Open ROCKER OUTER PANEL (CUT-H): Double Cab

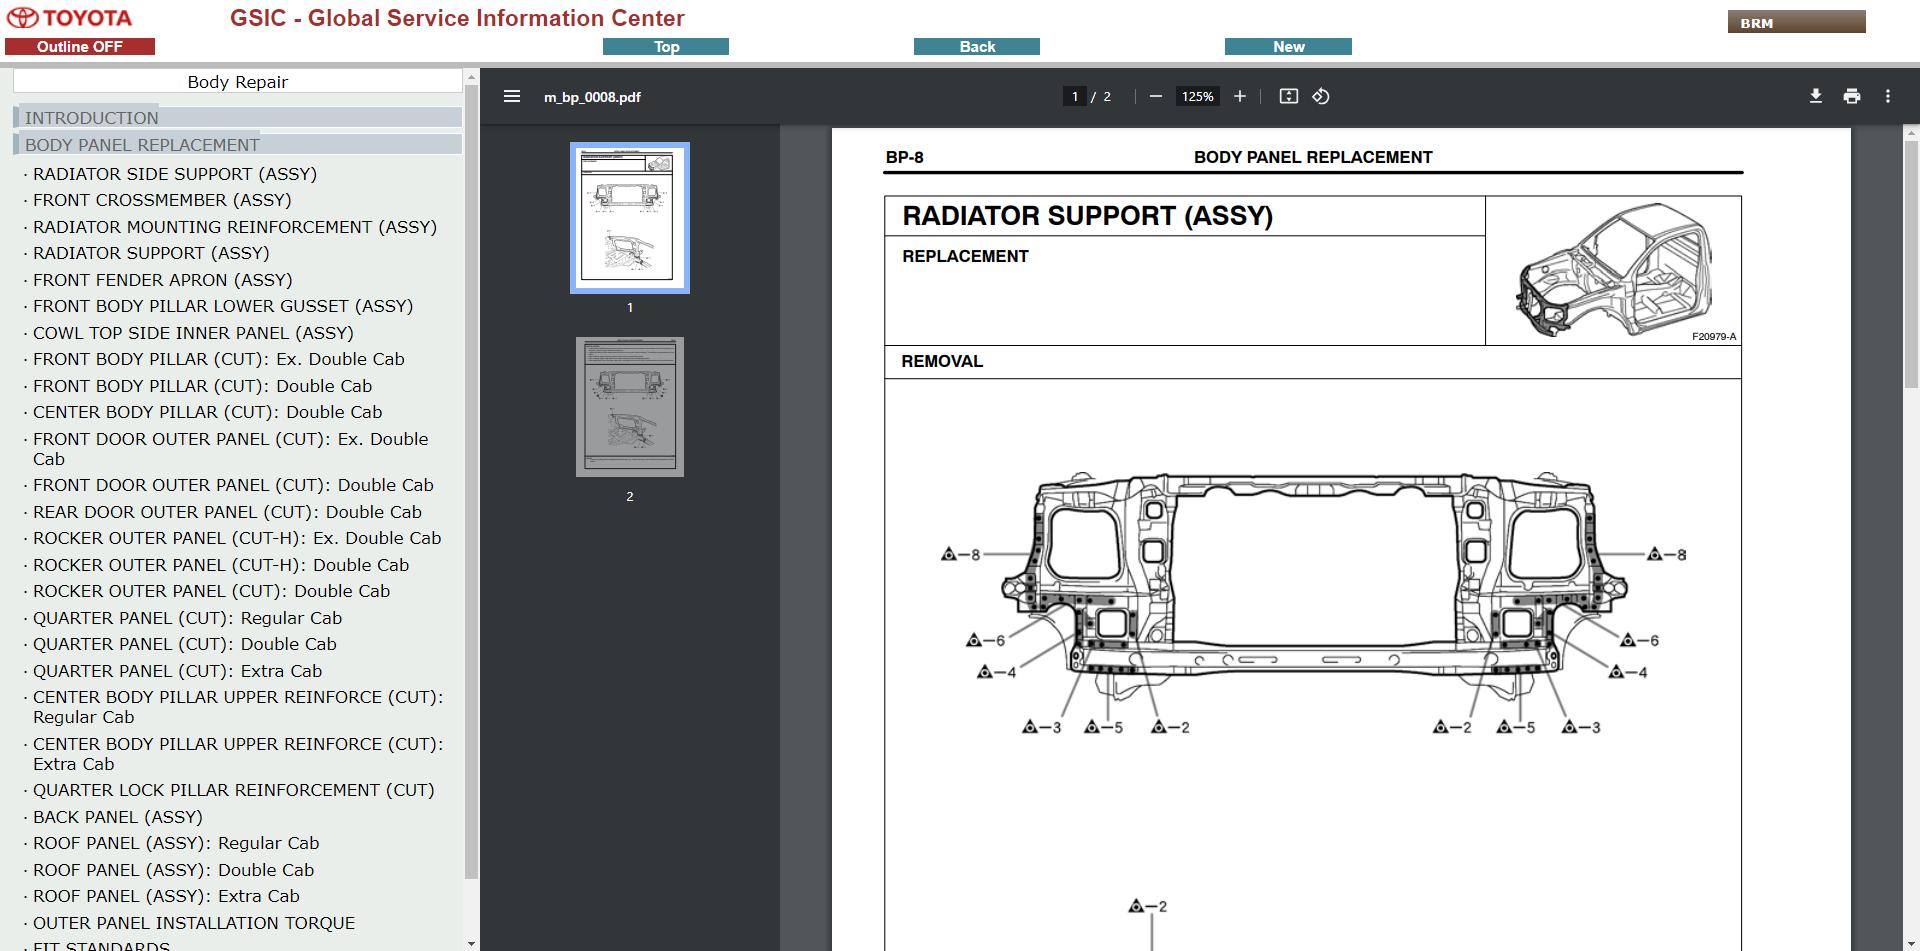tap(221, 565)
